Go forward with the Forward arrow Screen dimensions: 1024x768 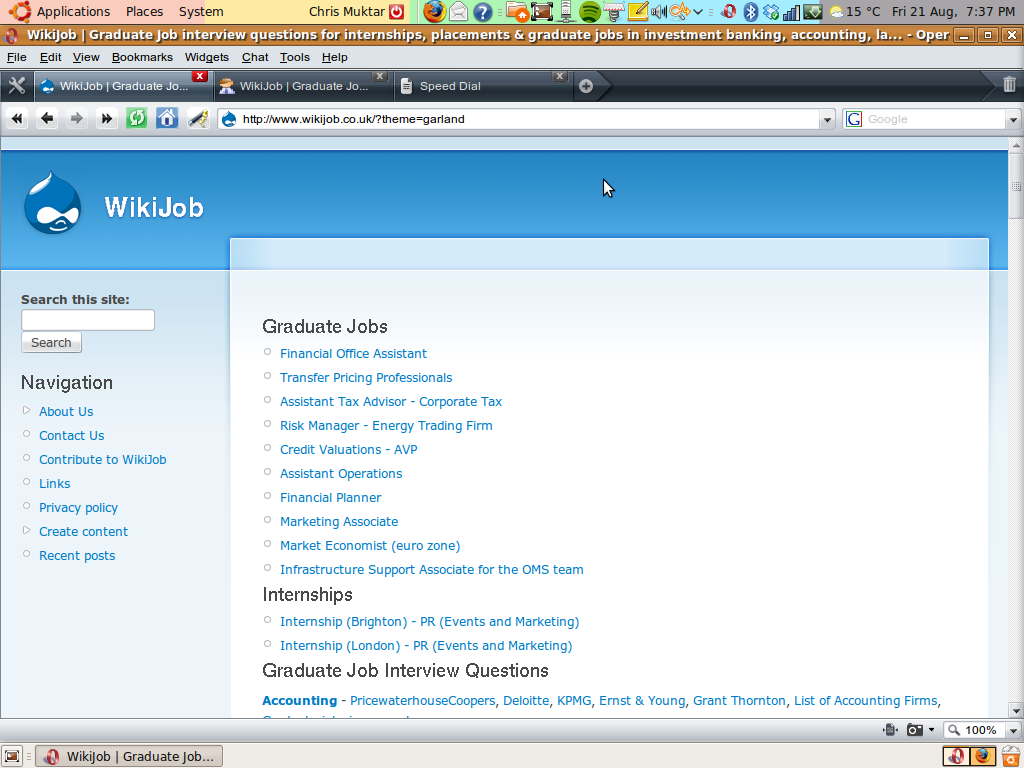76,119
